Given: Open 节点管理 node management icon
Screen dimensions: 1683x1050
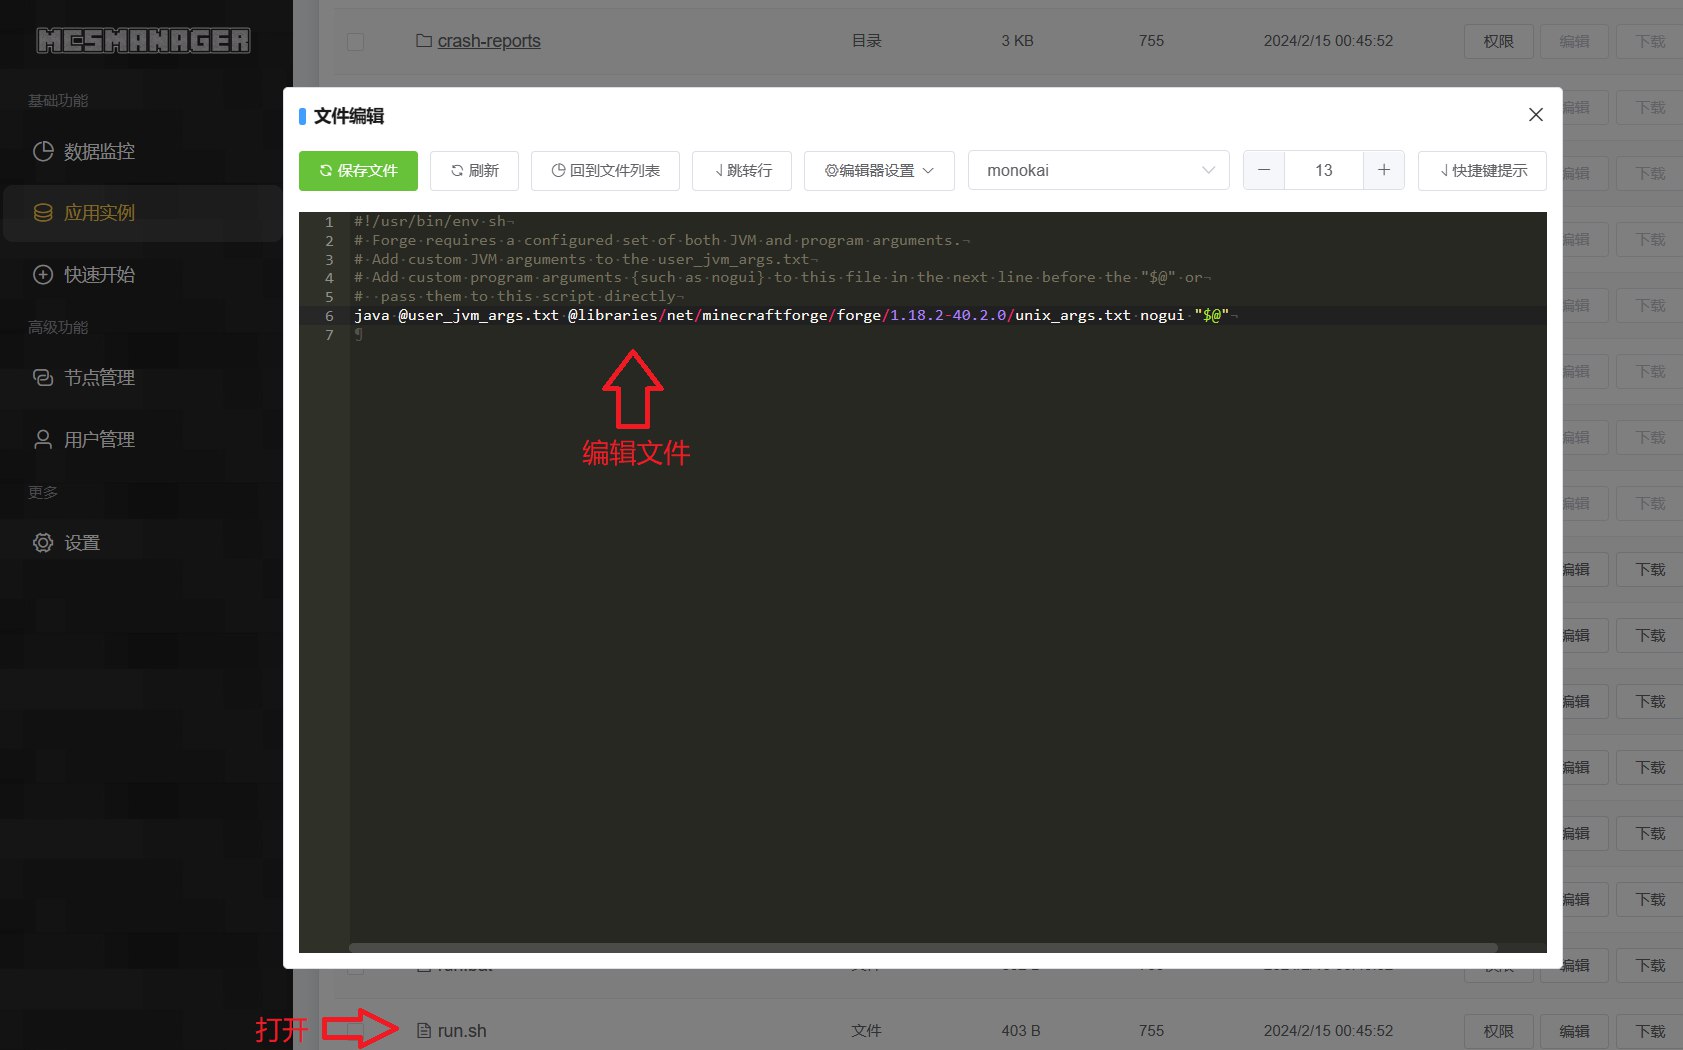Looking at the screenshot, I should click(x=43, y=378).
